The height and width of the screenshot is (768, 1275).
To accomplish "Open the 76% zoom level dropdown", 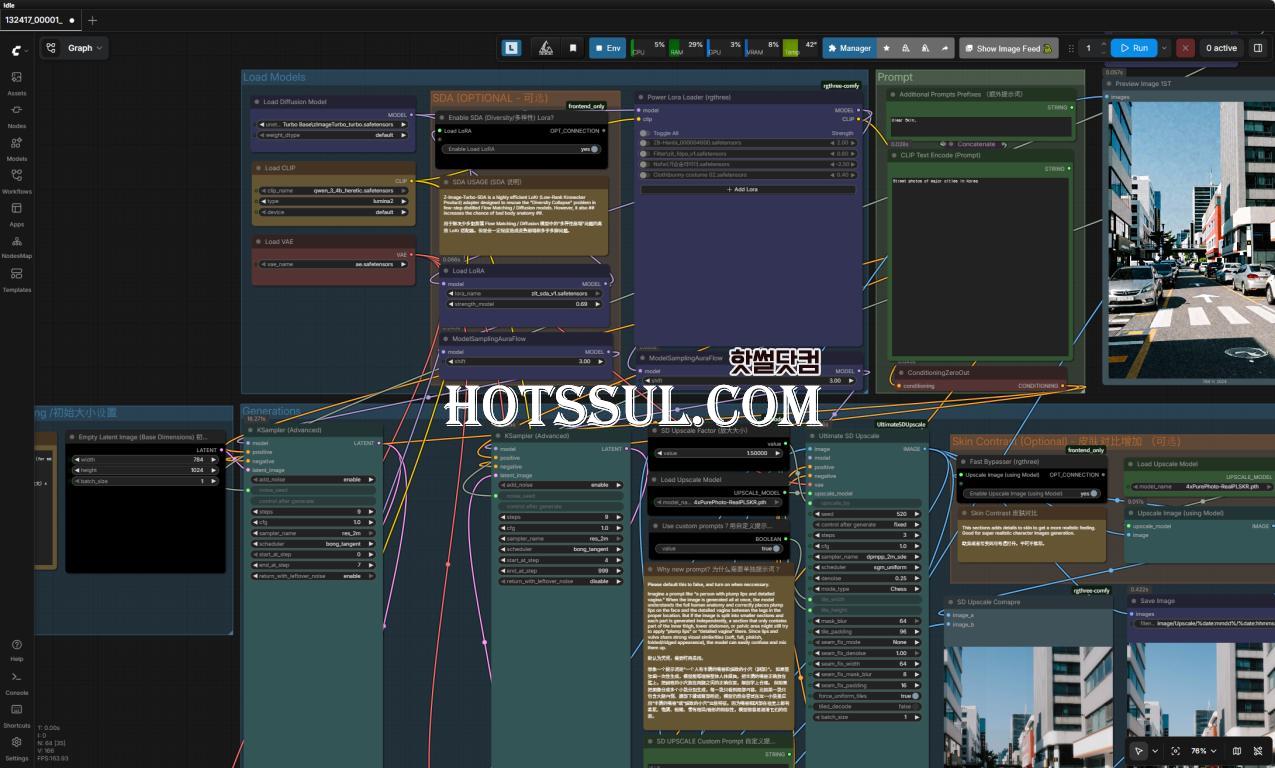I will [1202, 751].
